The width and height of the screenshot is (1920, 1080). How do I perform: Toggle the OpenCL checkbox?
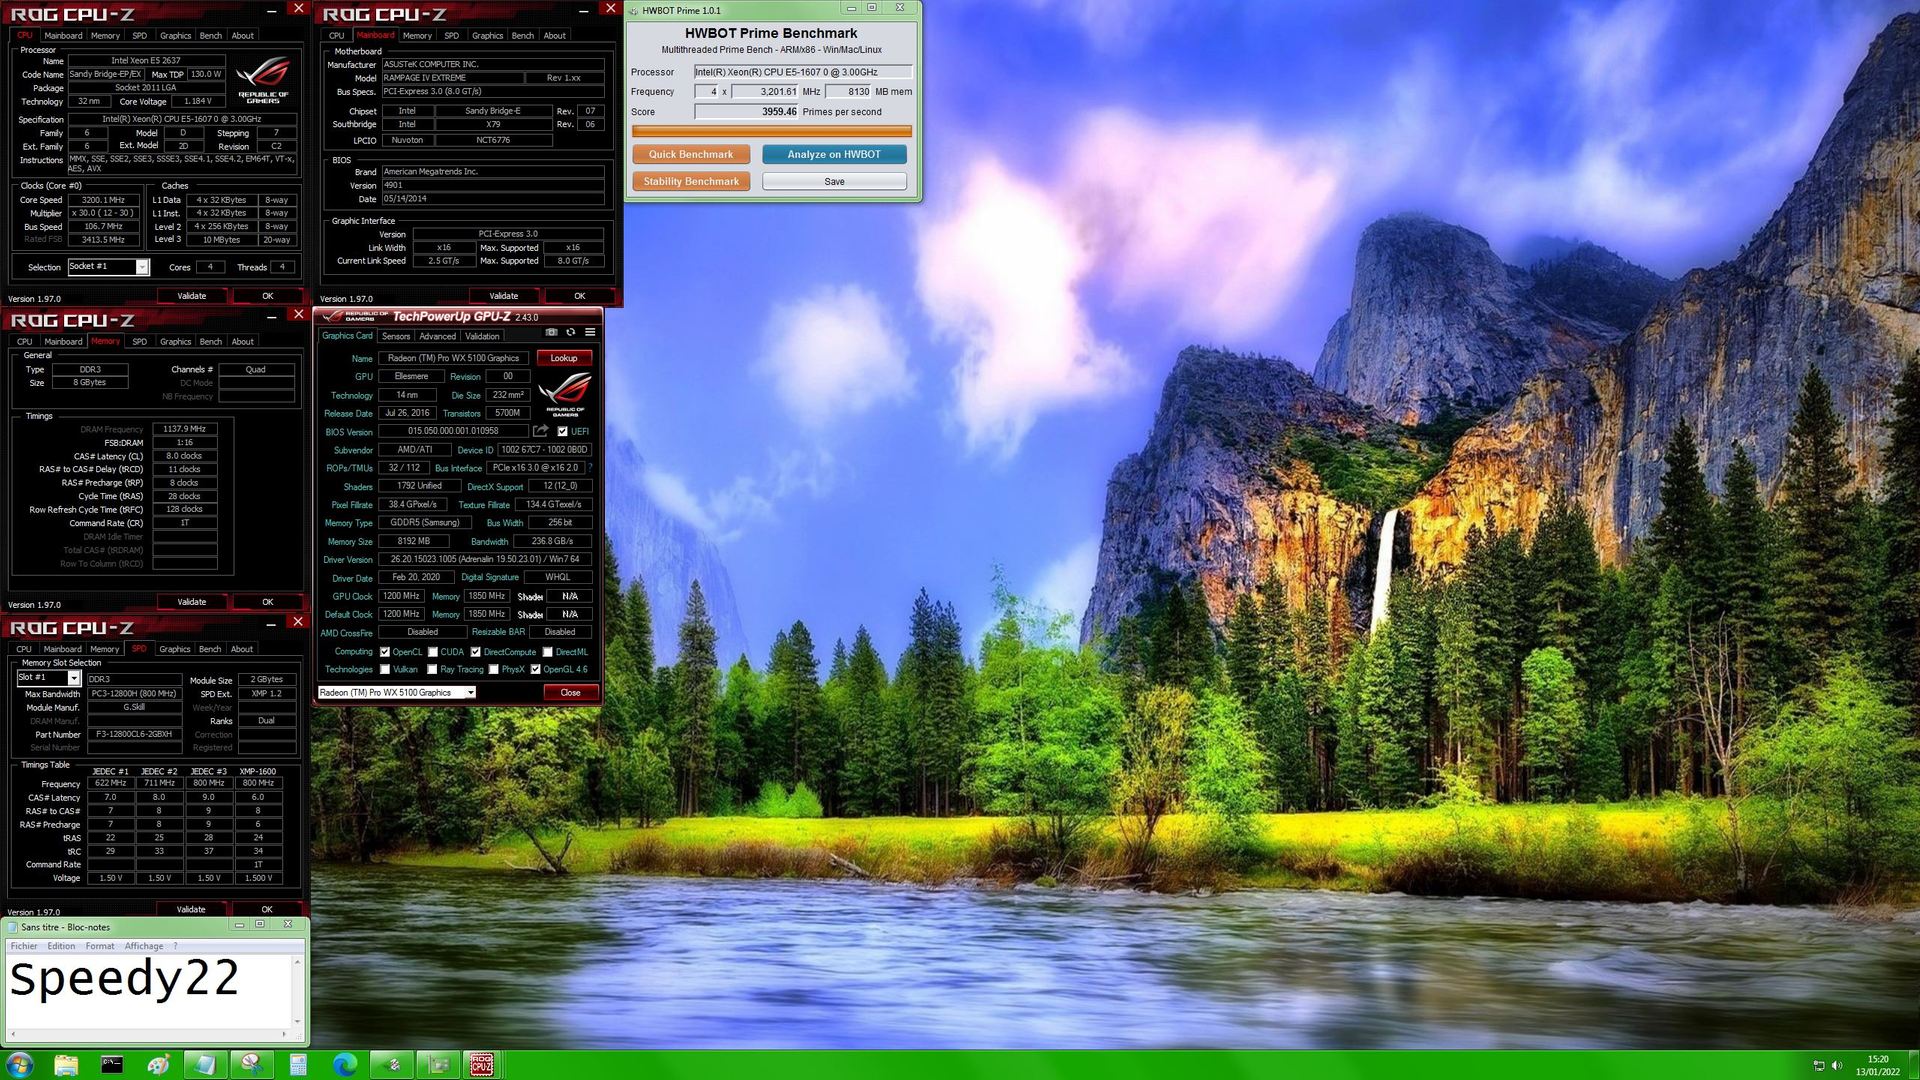(385, 652)
